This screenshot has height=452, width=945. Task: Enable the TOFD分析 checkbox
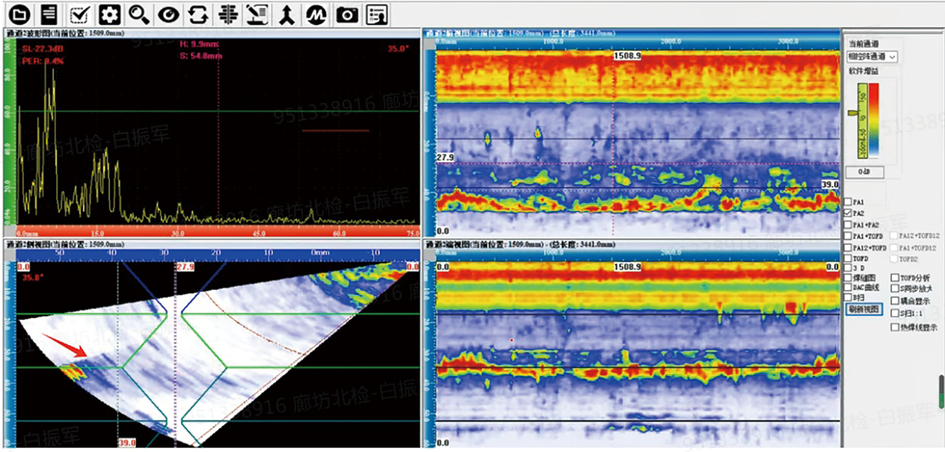pos(894,277)
